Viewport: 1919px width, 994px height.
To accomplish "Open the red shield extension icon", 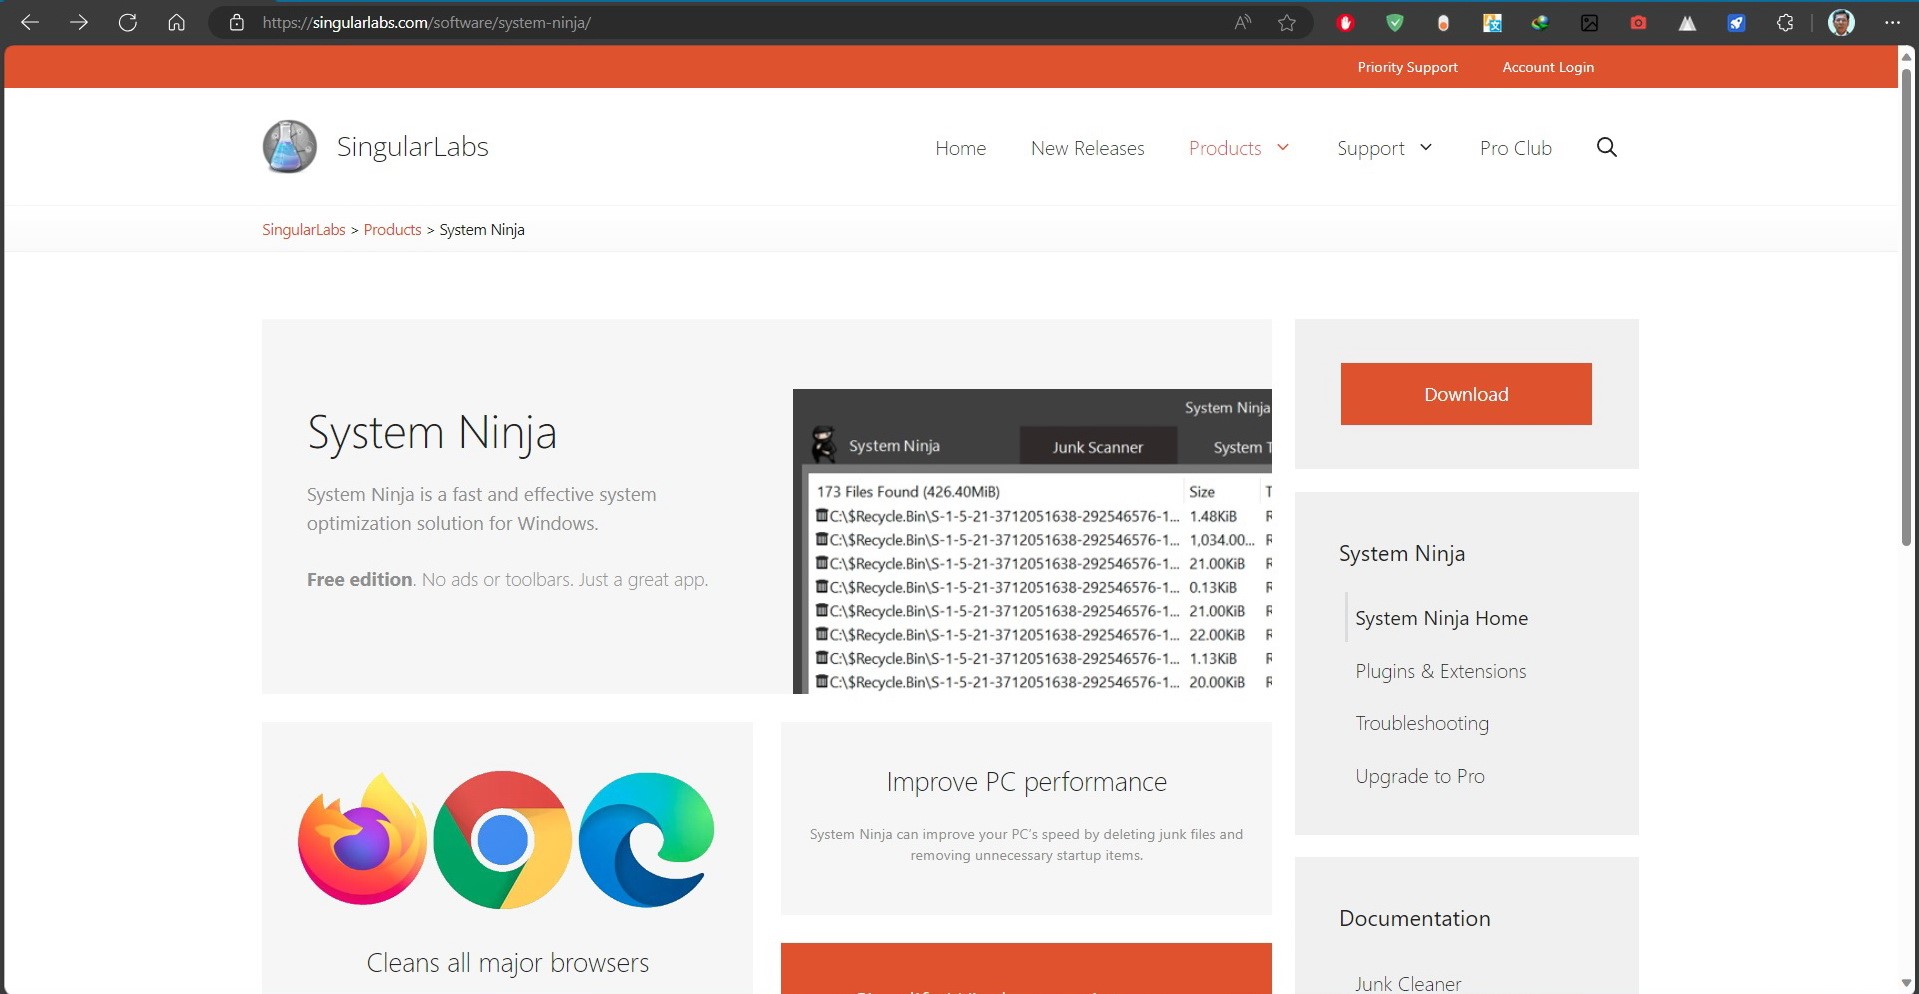I will pos(1346,22).
